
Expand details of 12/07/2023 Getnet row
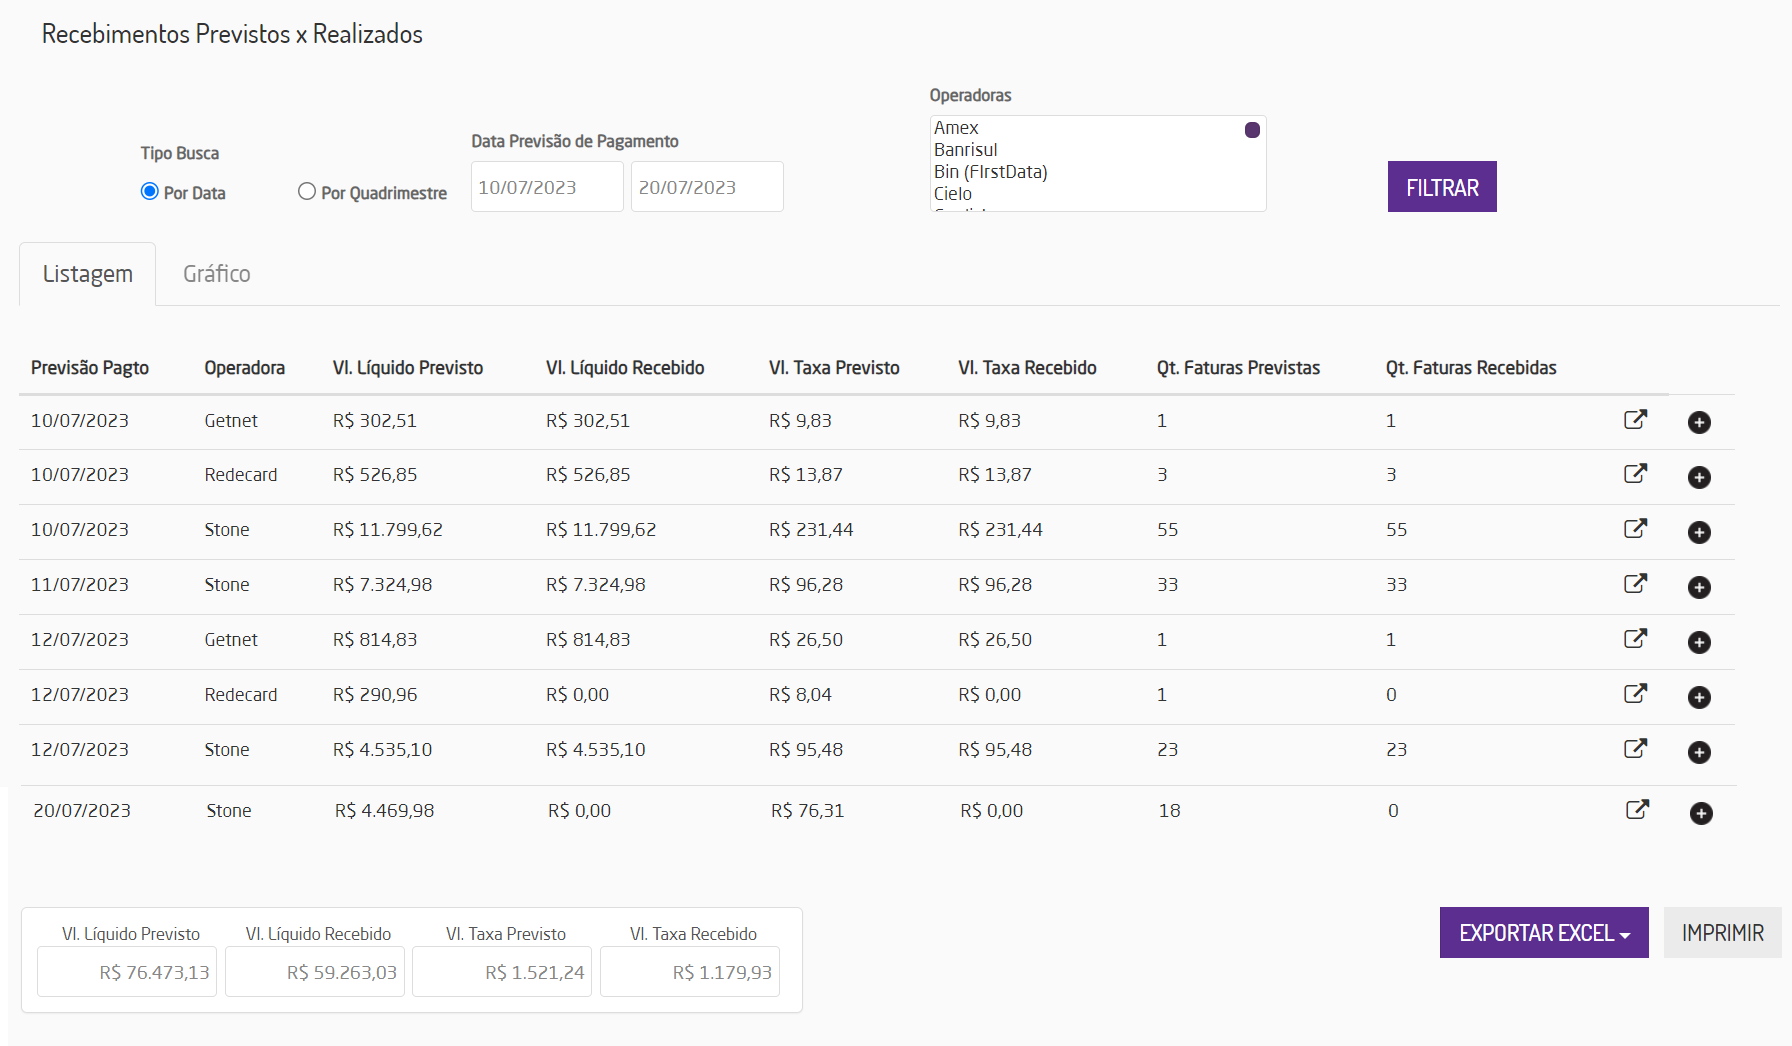tap(1699, 642)
